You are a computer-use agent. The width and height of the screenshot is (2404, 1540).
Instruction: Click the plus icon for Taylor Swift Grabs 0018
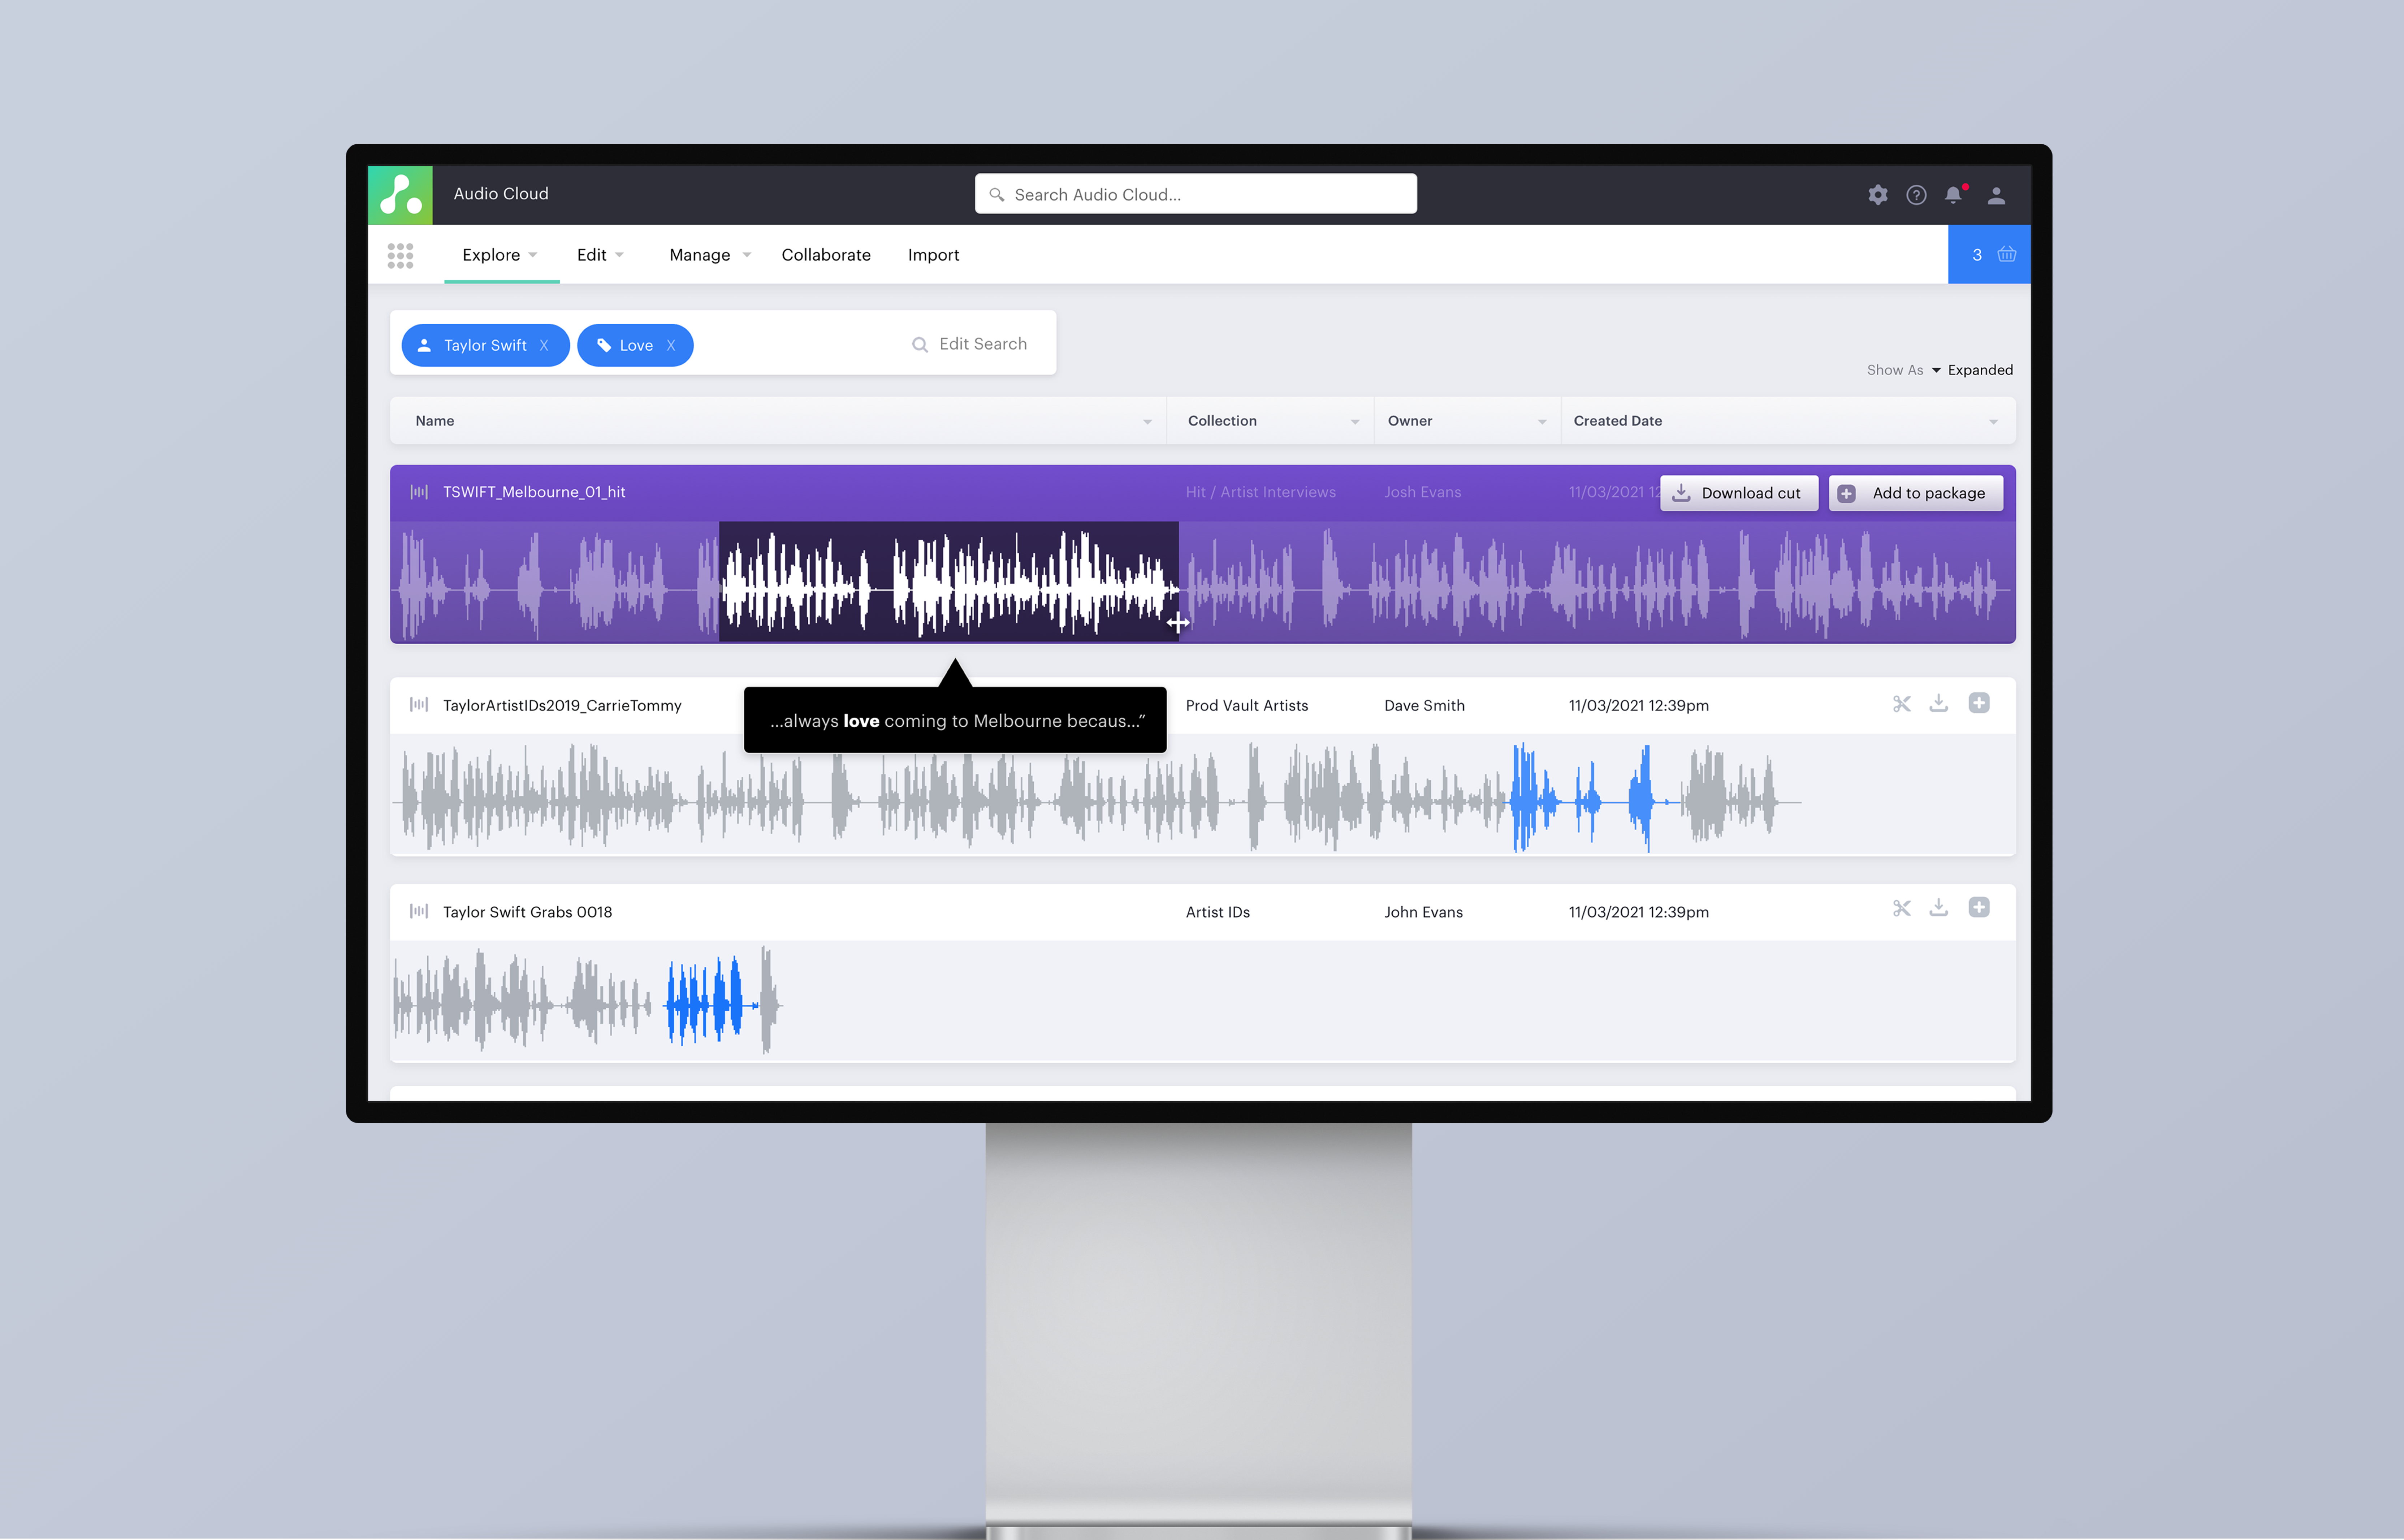click(x=1979, y=907)
